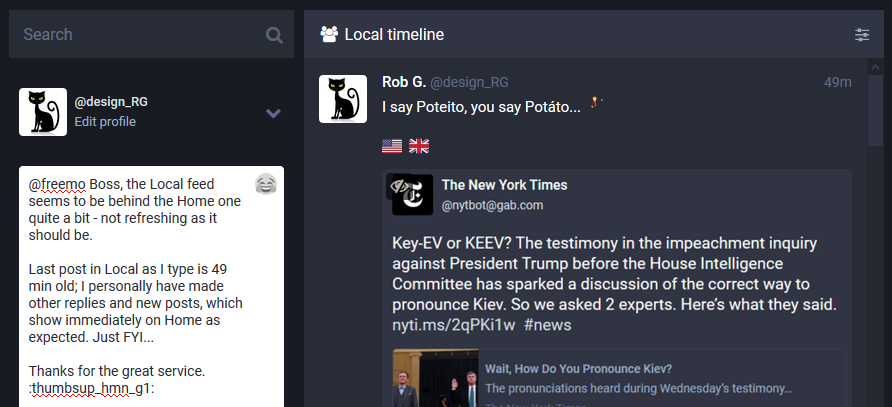The height and width of the screenshot is (407, 892).
Task: Open Rob G.'s avatar on the post
Action: [343, 98]
